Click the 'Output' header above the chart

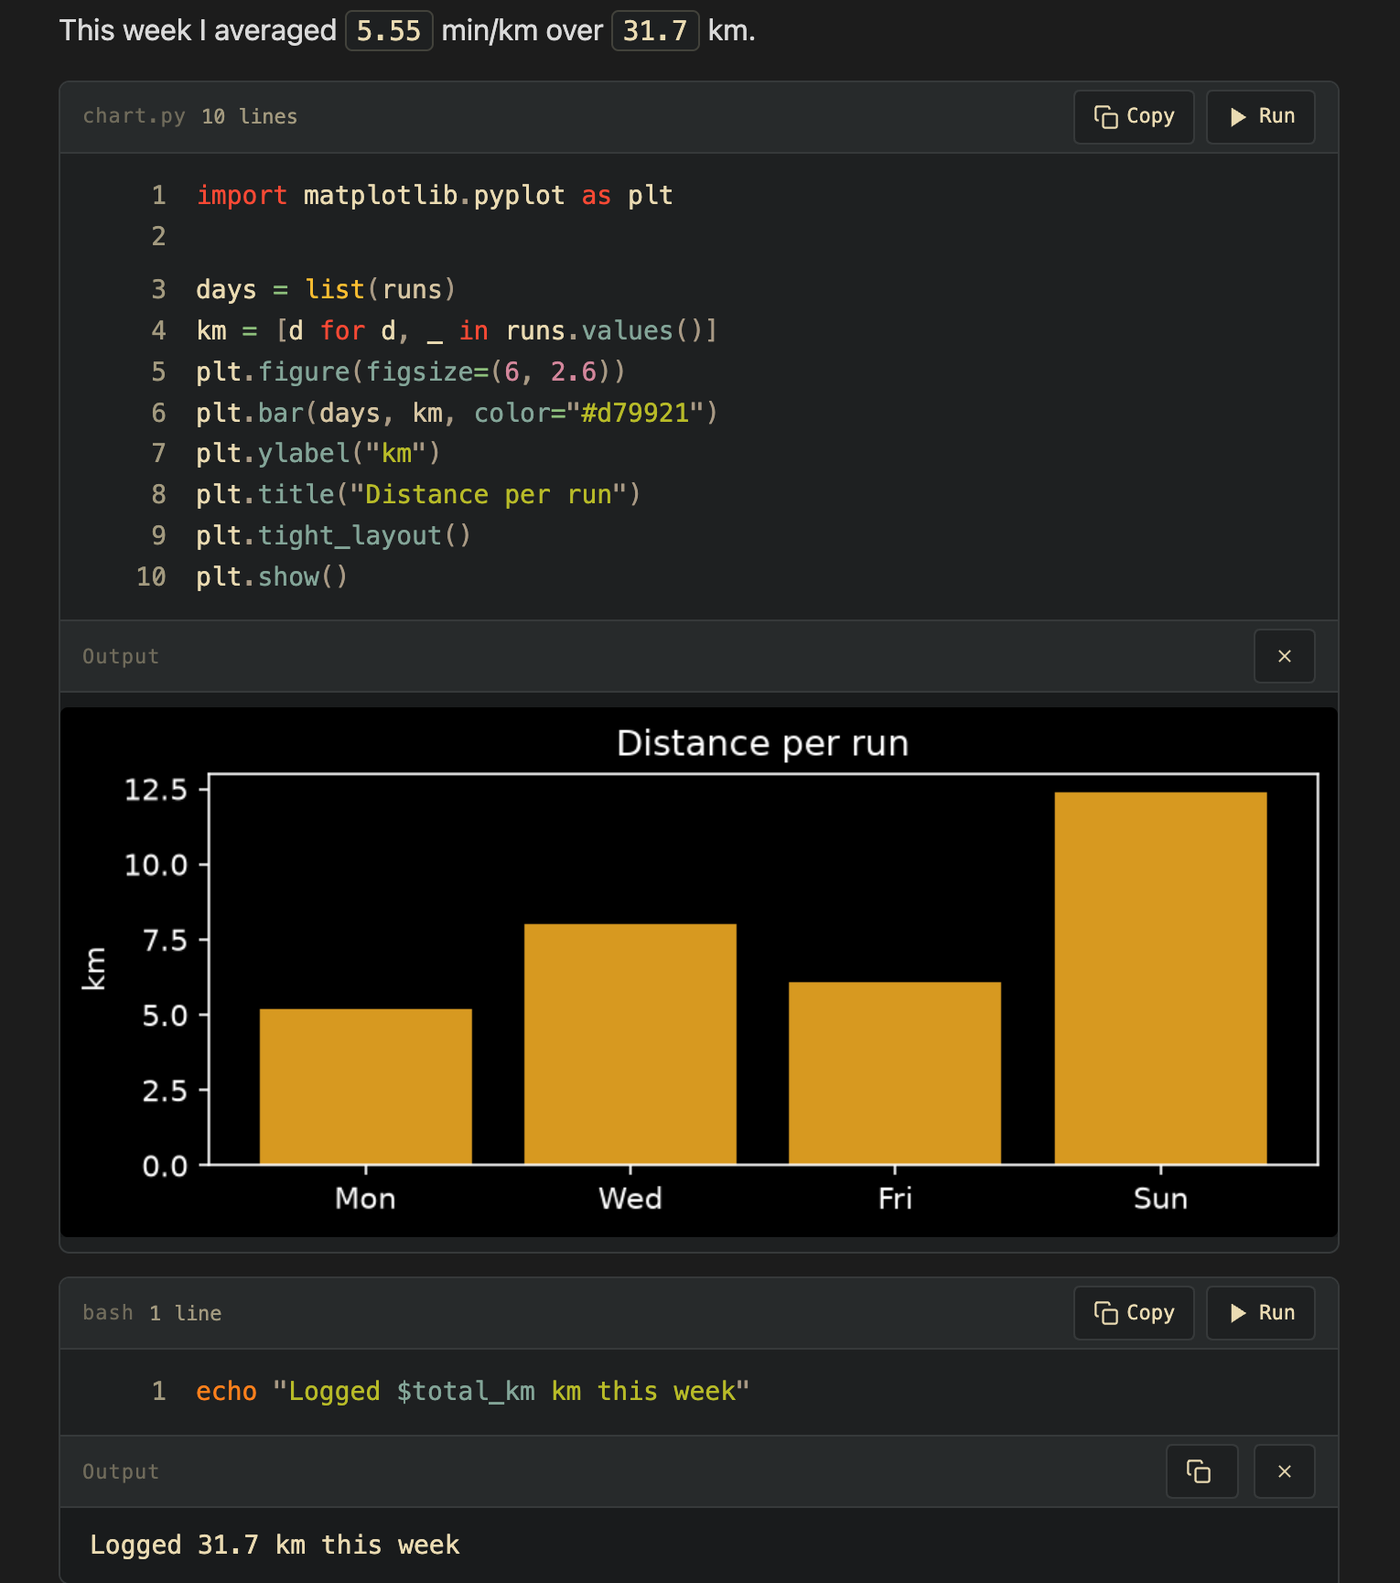click(121, 656)
